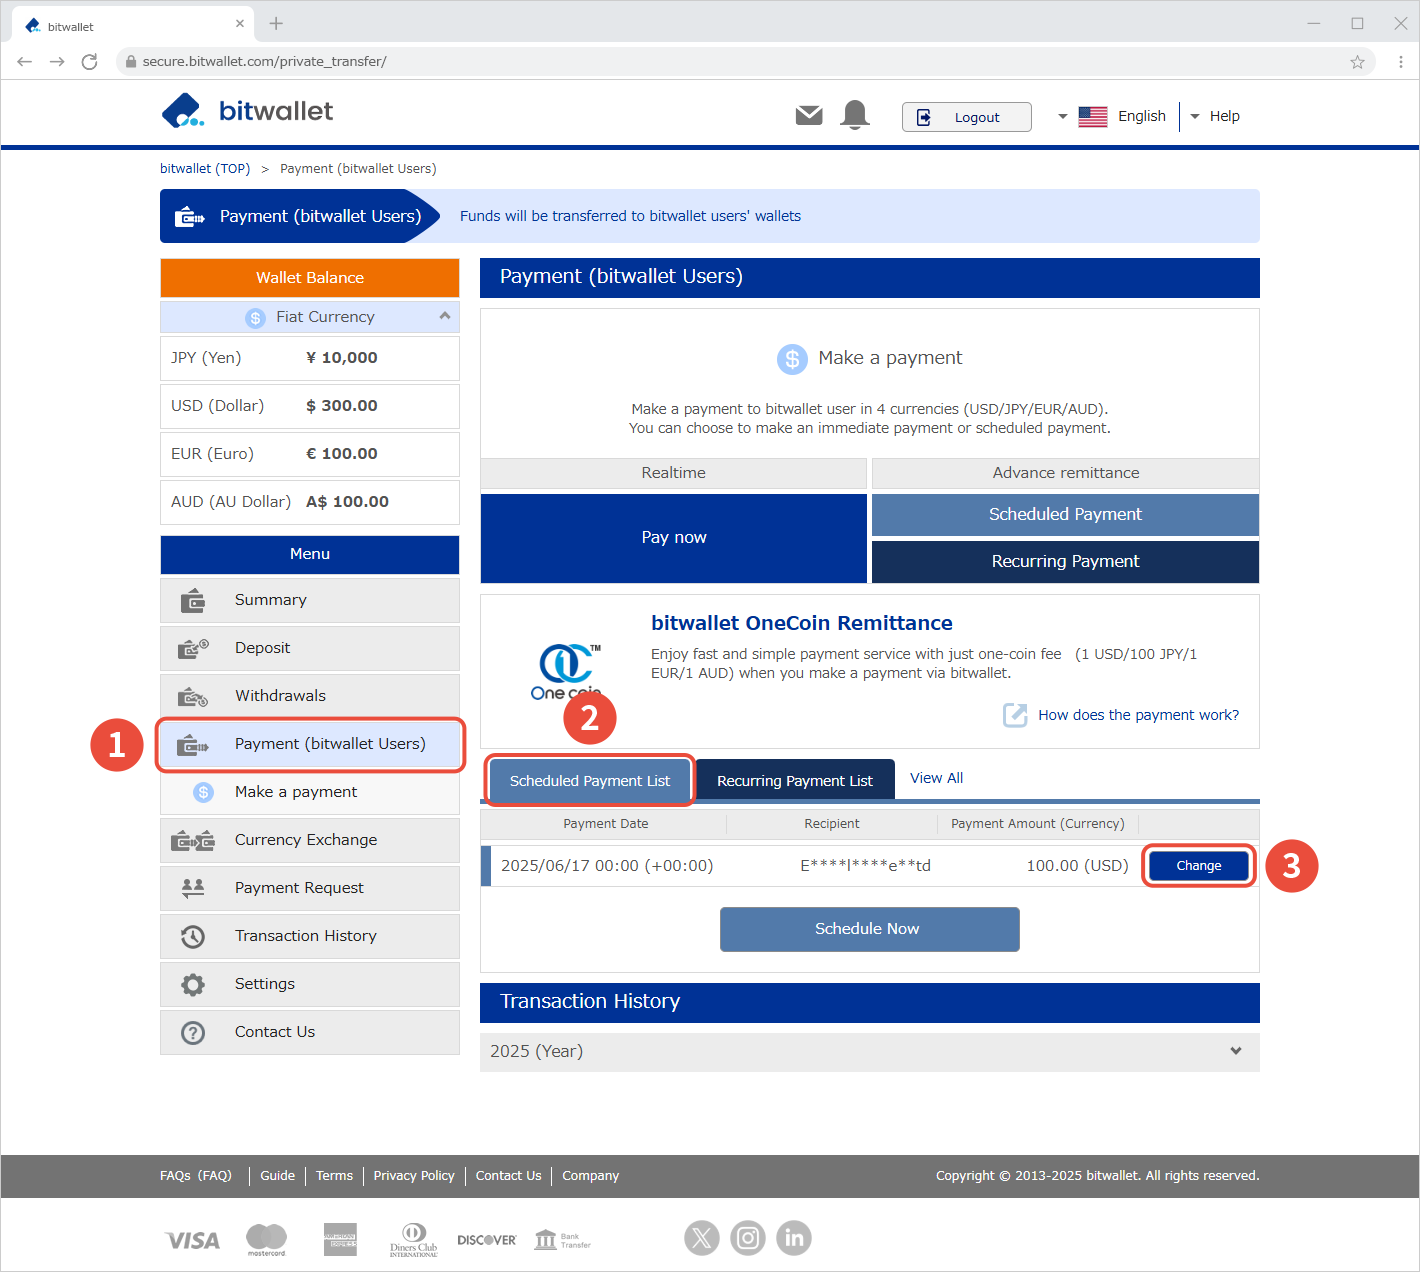Open the Withdrawals menu item
1420x1272 pixels.
pos(310,697)
